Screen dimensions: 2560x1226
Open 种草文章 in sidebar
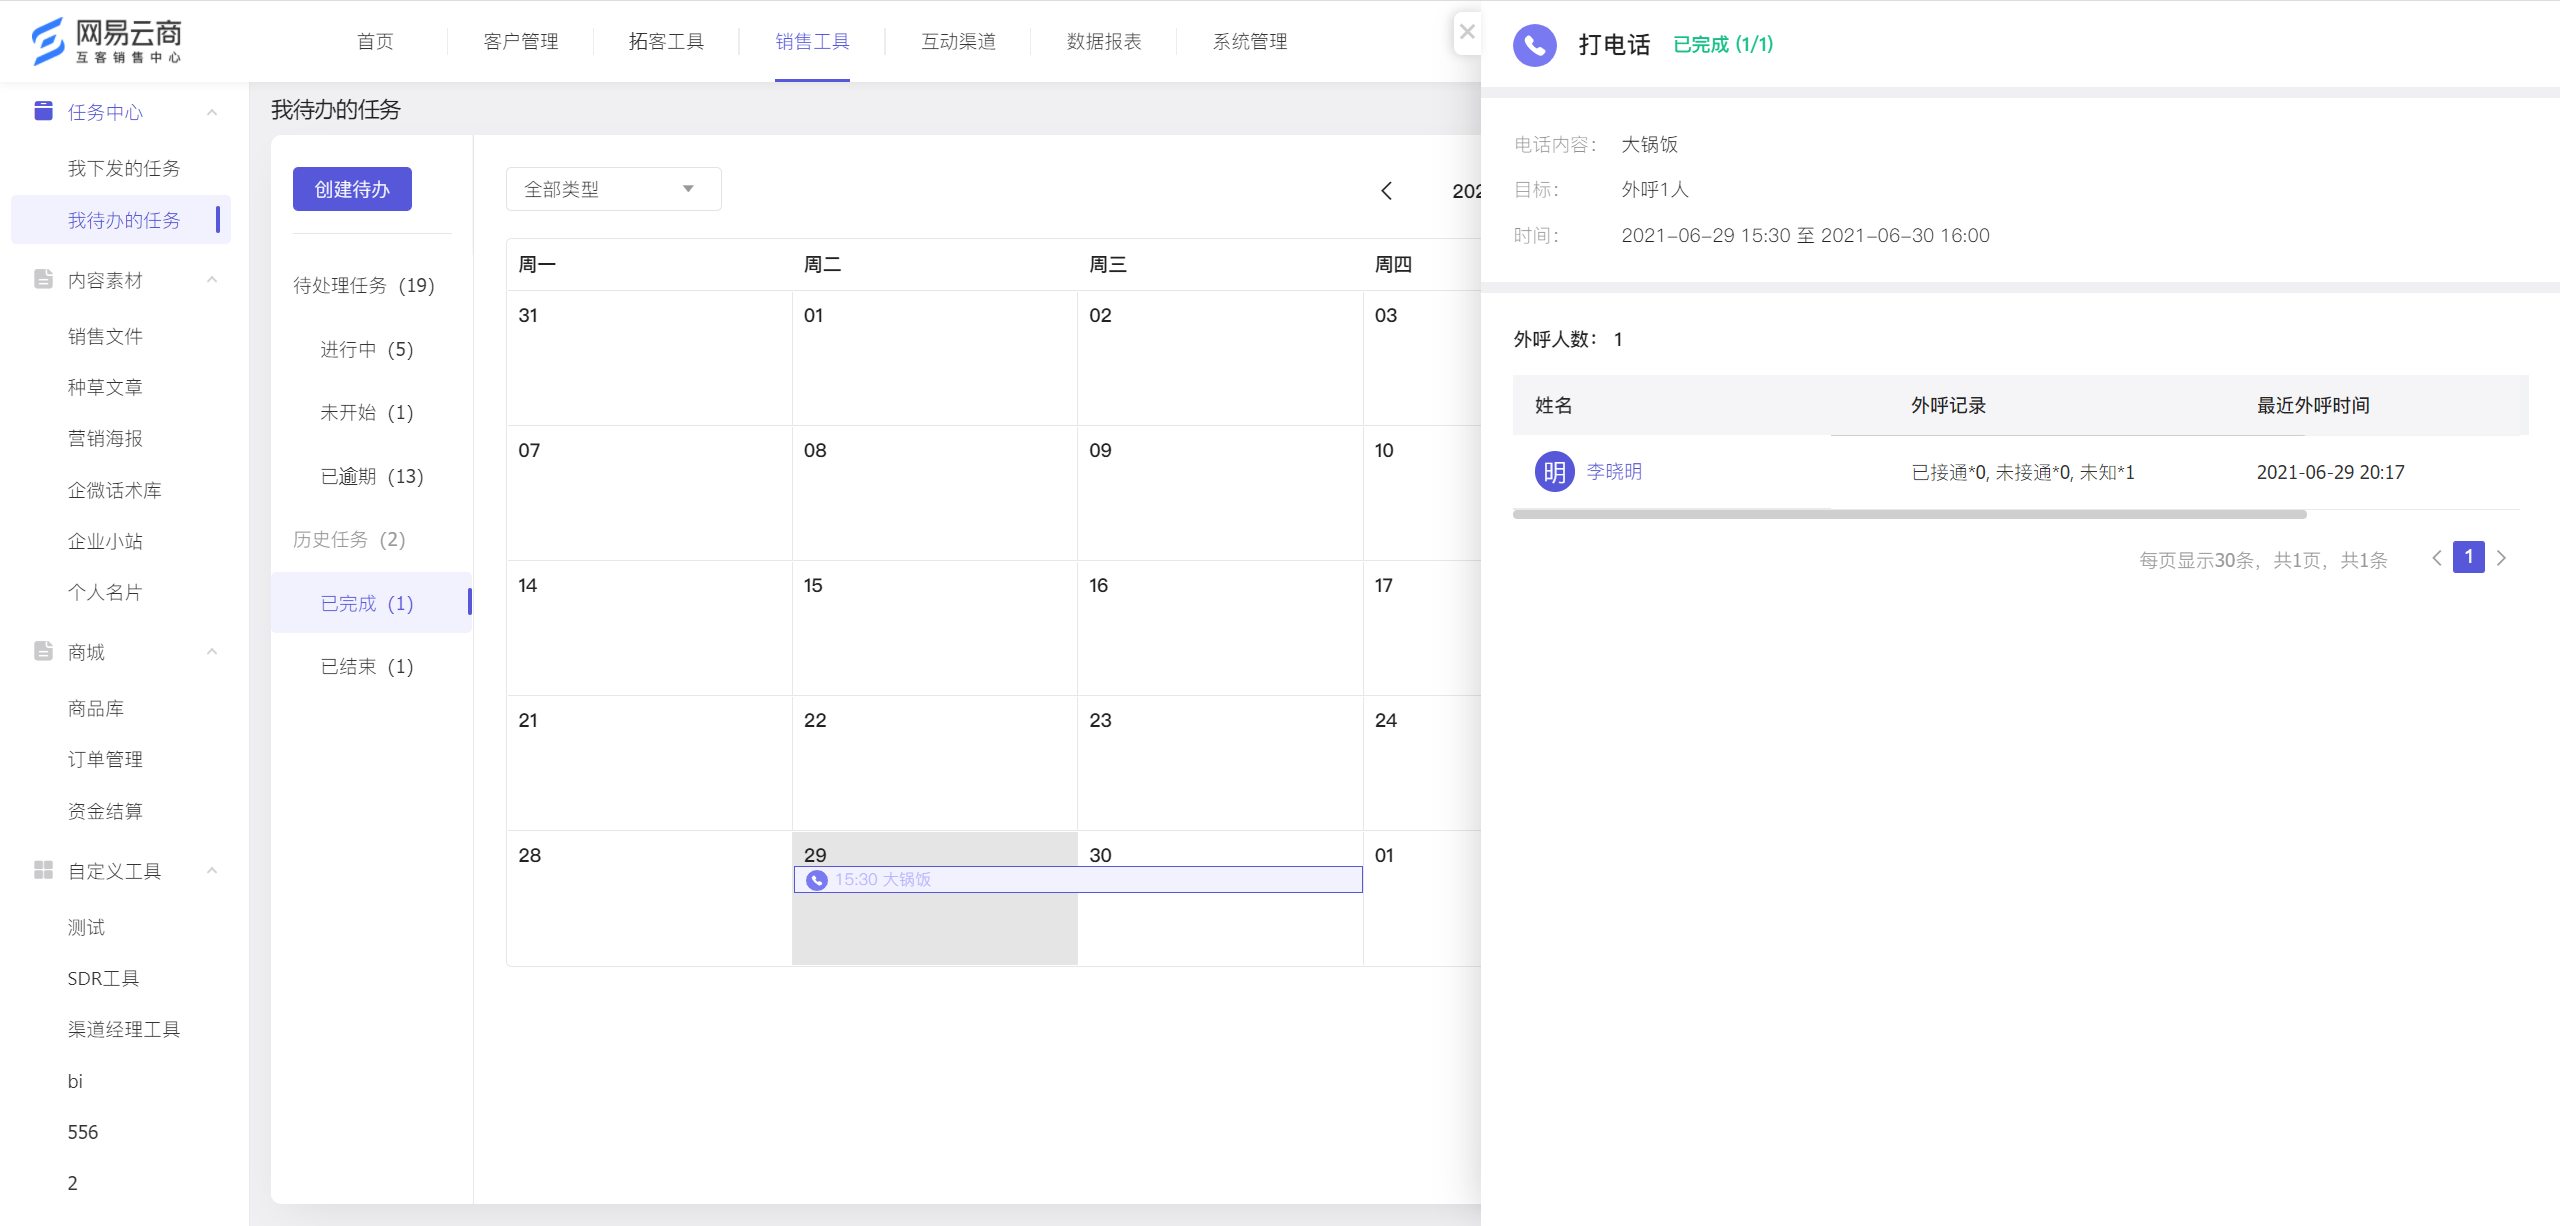coord(105,387)
